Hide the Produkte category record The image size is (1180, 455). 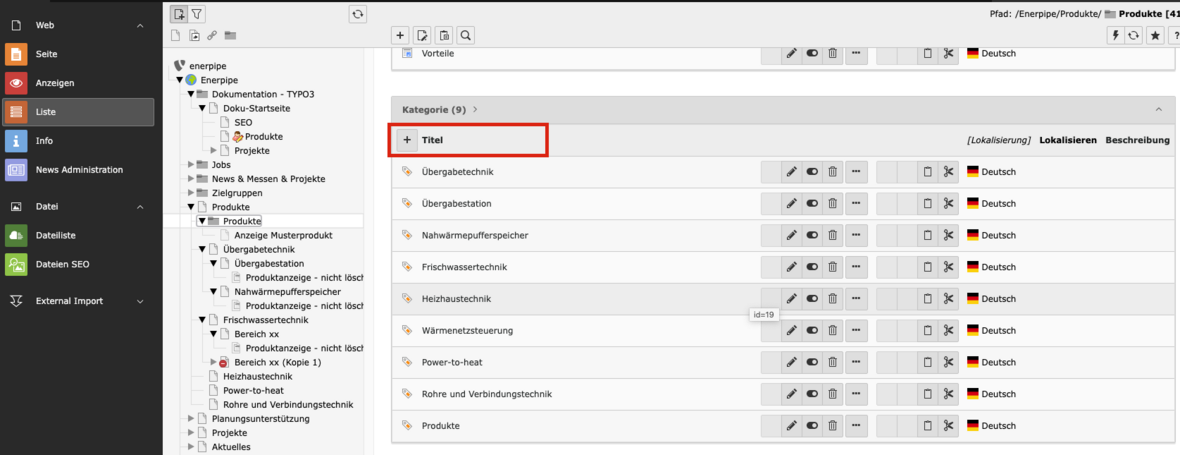point(811,426)
